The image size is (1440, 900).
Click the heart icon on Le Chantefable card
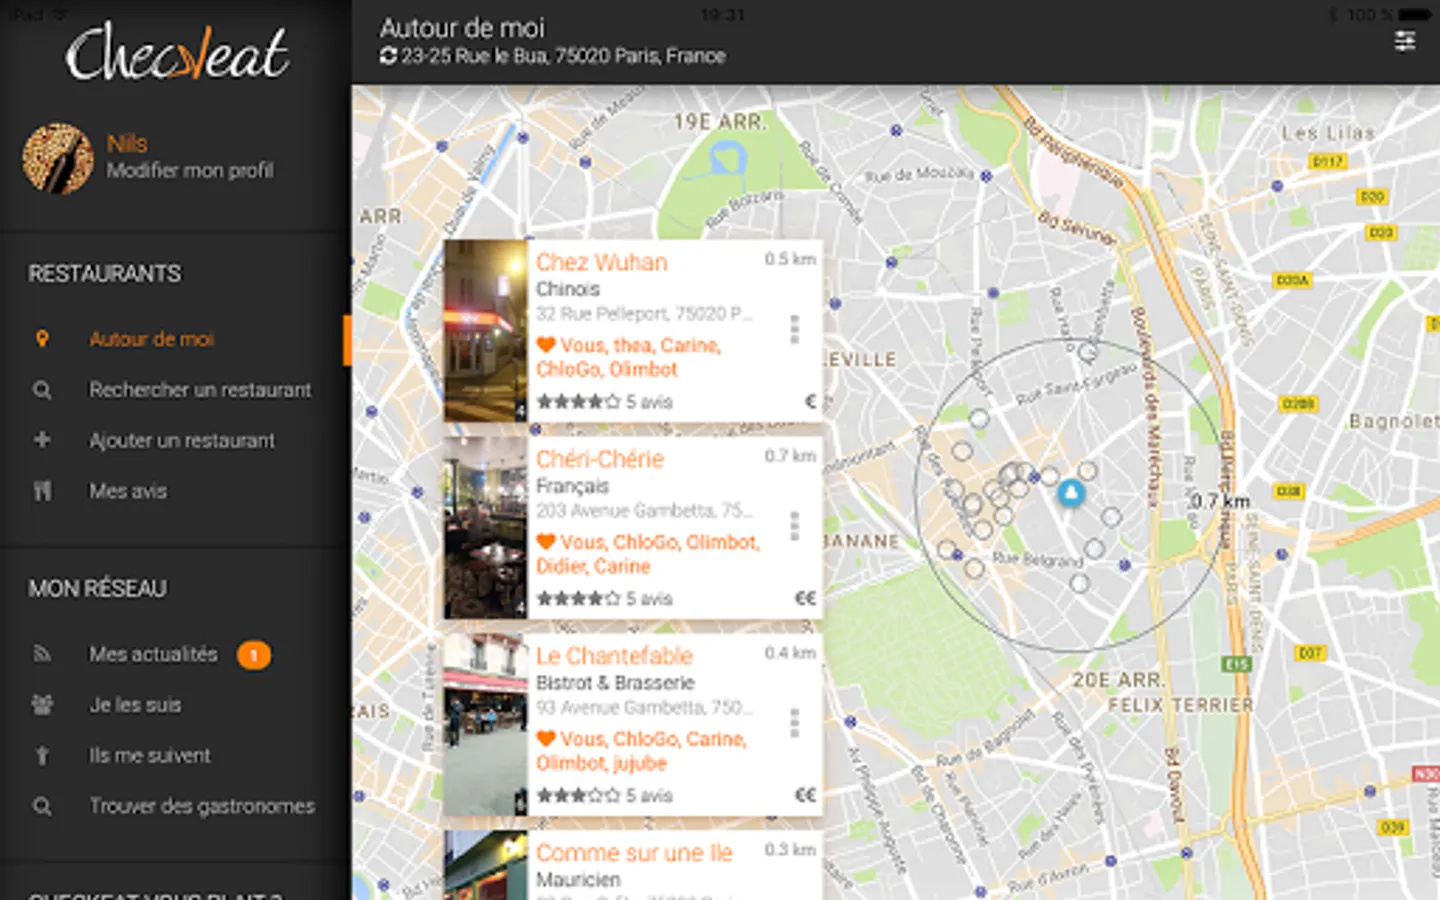click(x=546, y=739)
